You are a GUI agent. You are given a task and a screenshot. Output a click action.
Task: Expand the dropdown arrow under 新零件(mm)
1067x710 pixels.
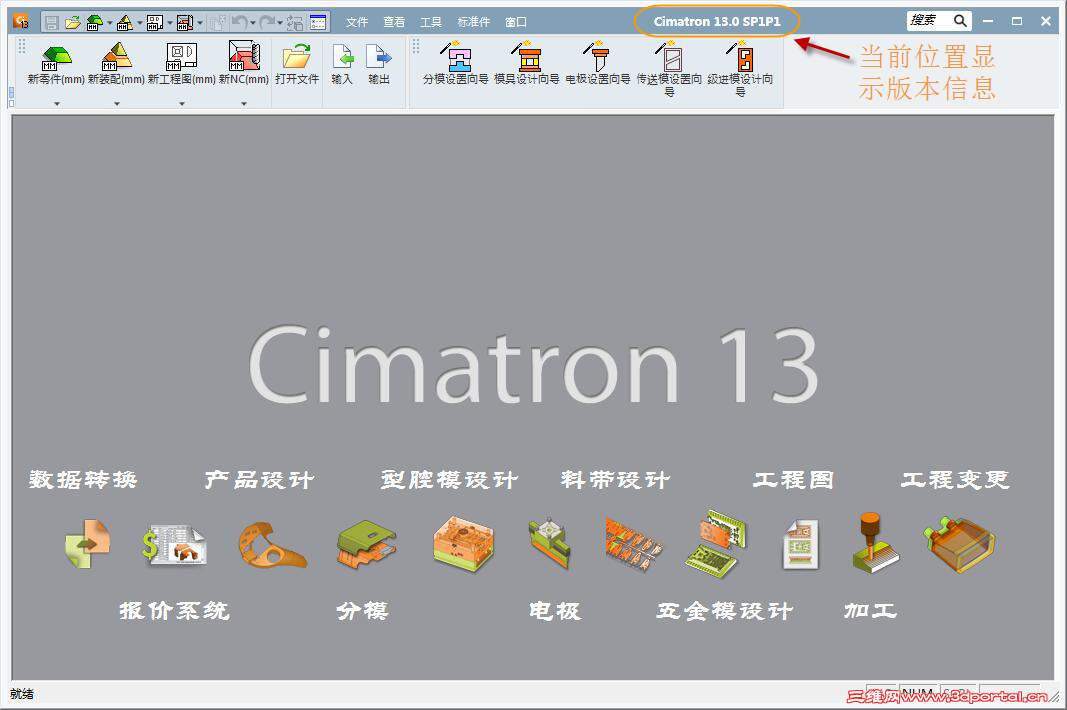pyautogui.click(x=56, y=103)
